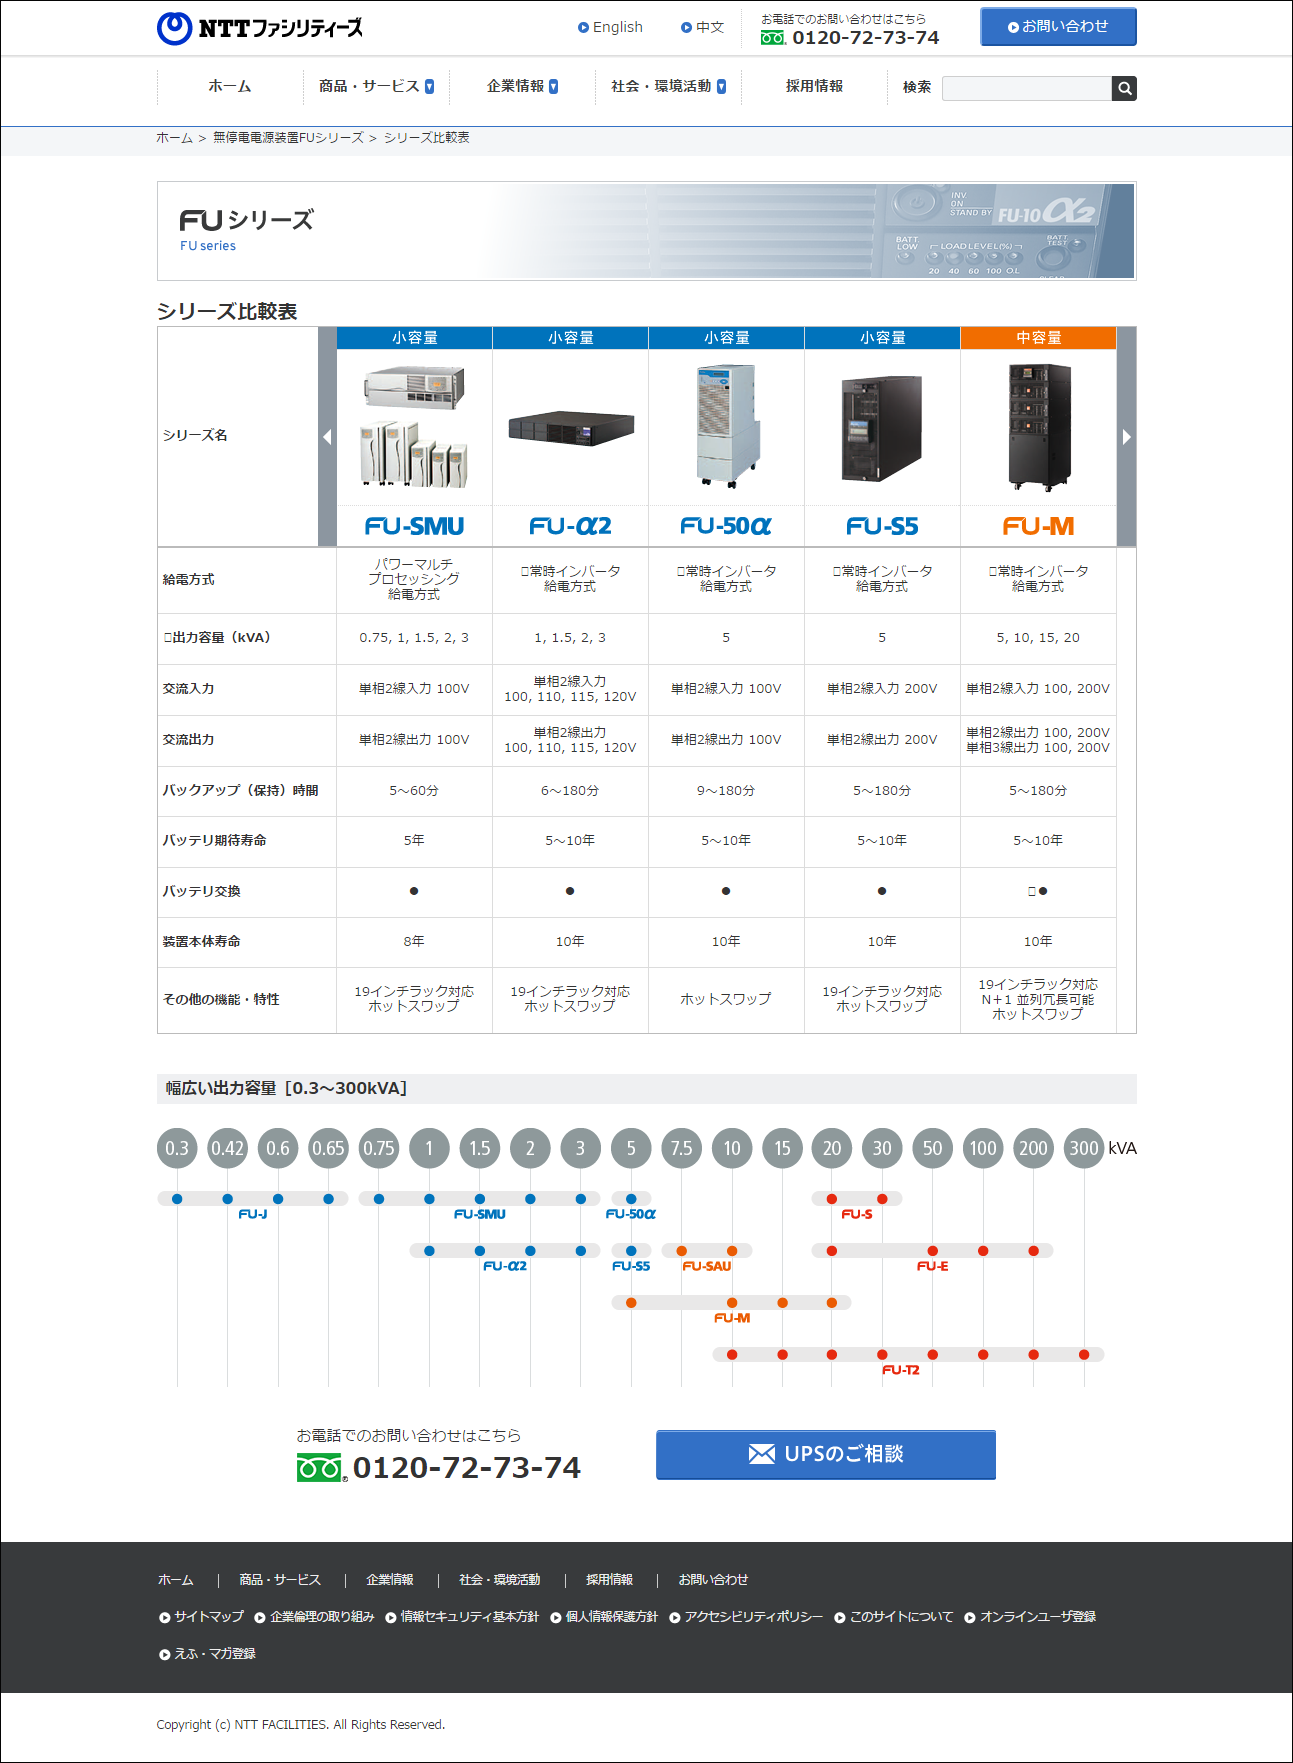The width and height of the screenshot is (1293, 1763).
Task: Click the FU-S label in capacity chart
Action: (x=857, y=1214)
